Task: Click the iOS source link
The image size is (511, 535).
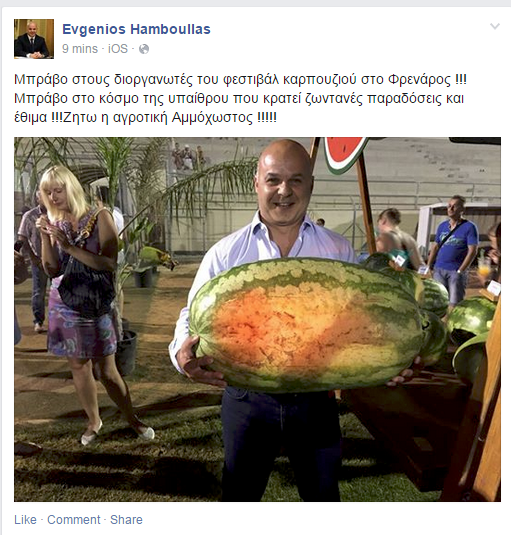Action: point(118,49)
